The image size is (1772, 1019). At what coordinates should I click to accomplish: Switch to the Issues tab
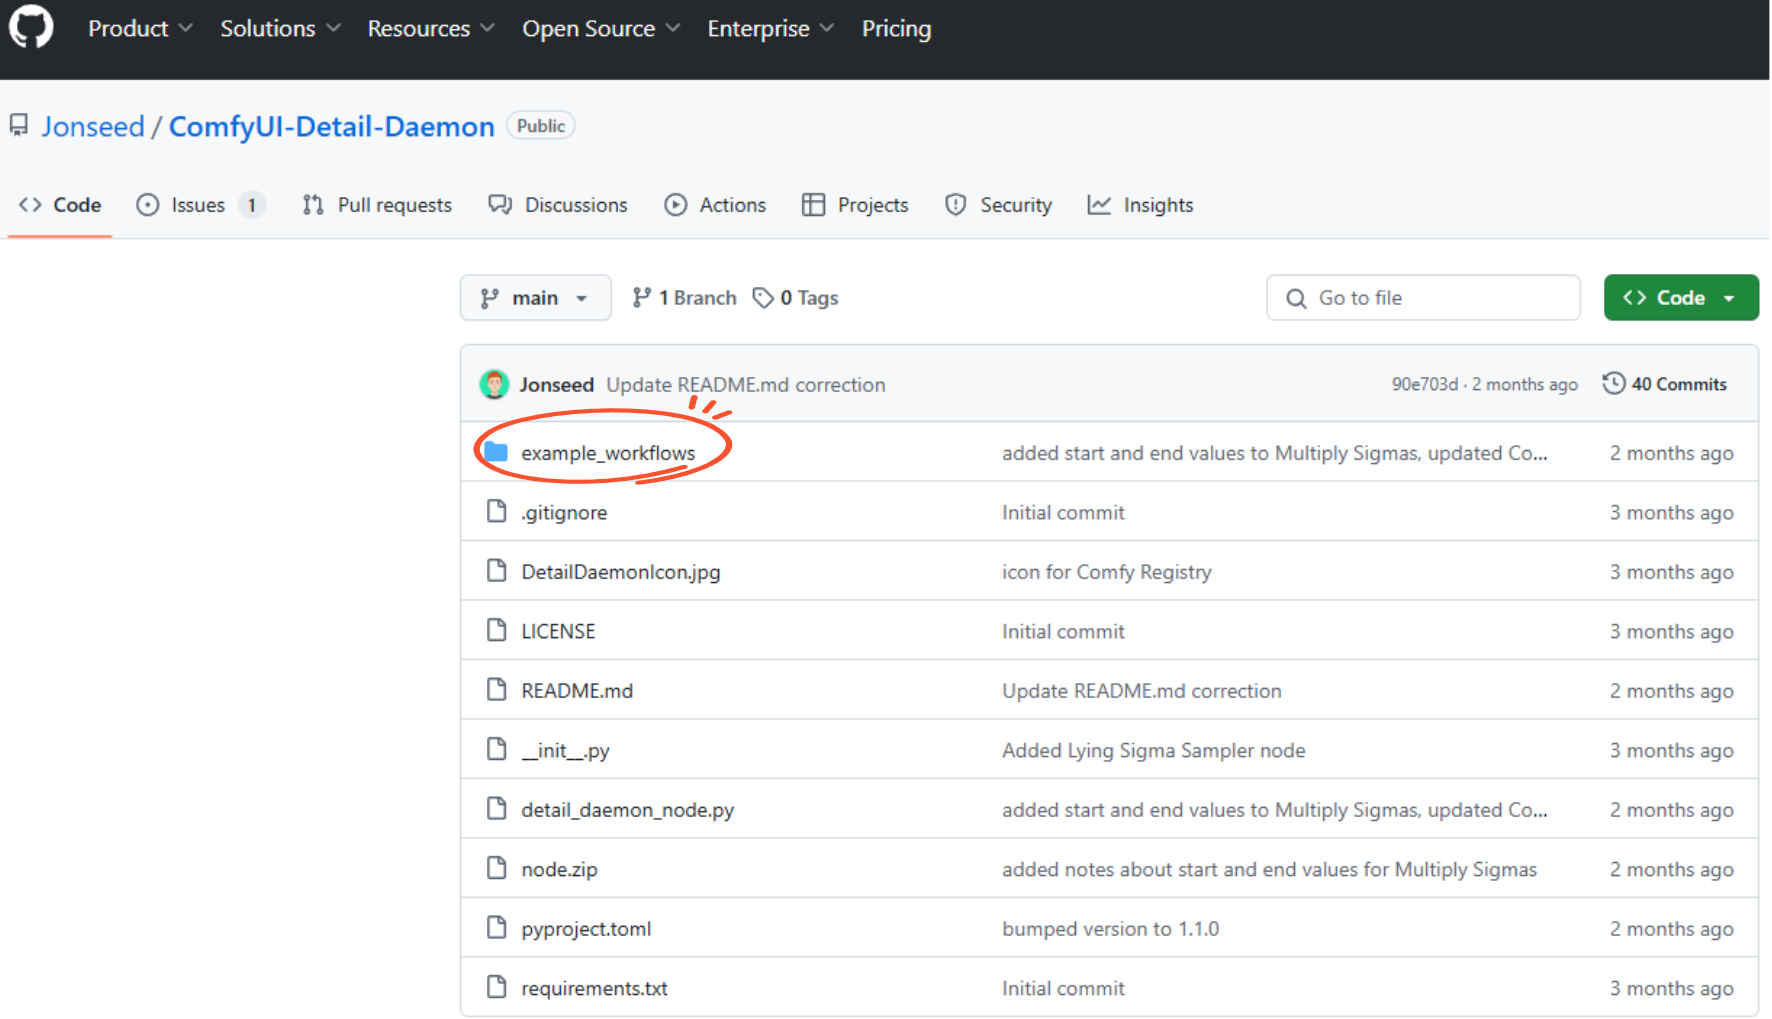point(200,205)
